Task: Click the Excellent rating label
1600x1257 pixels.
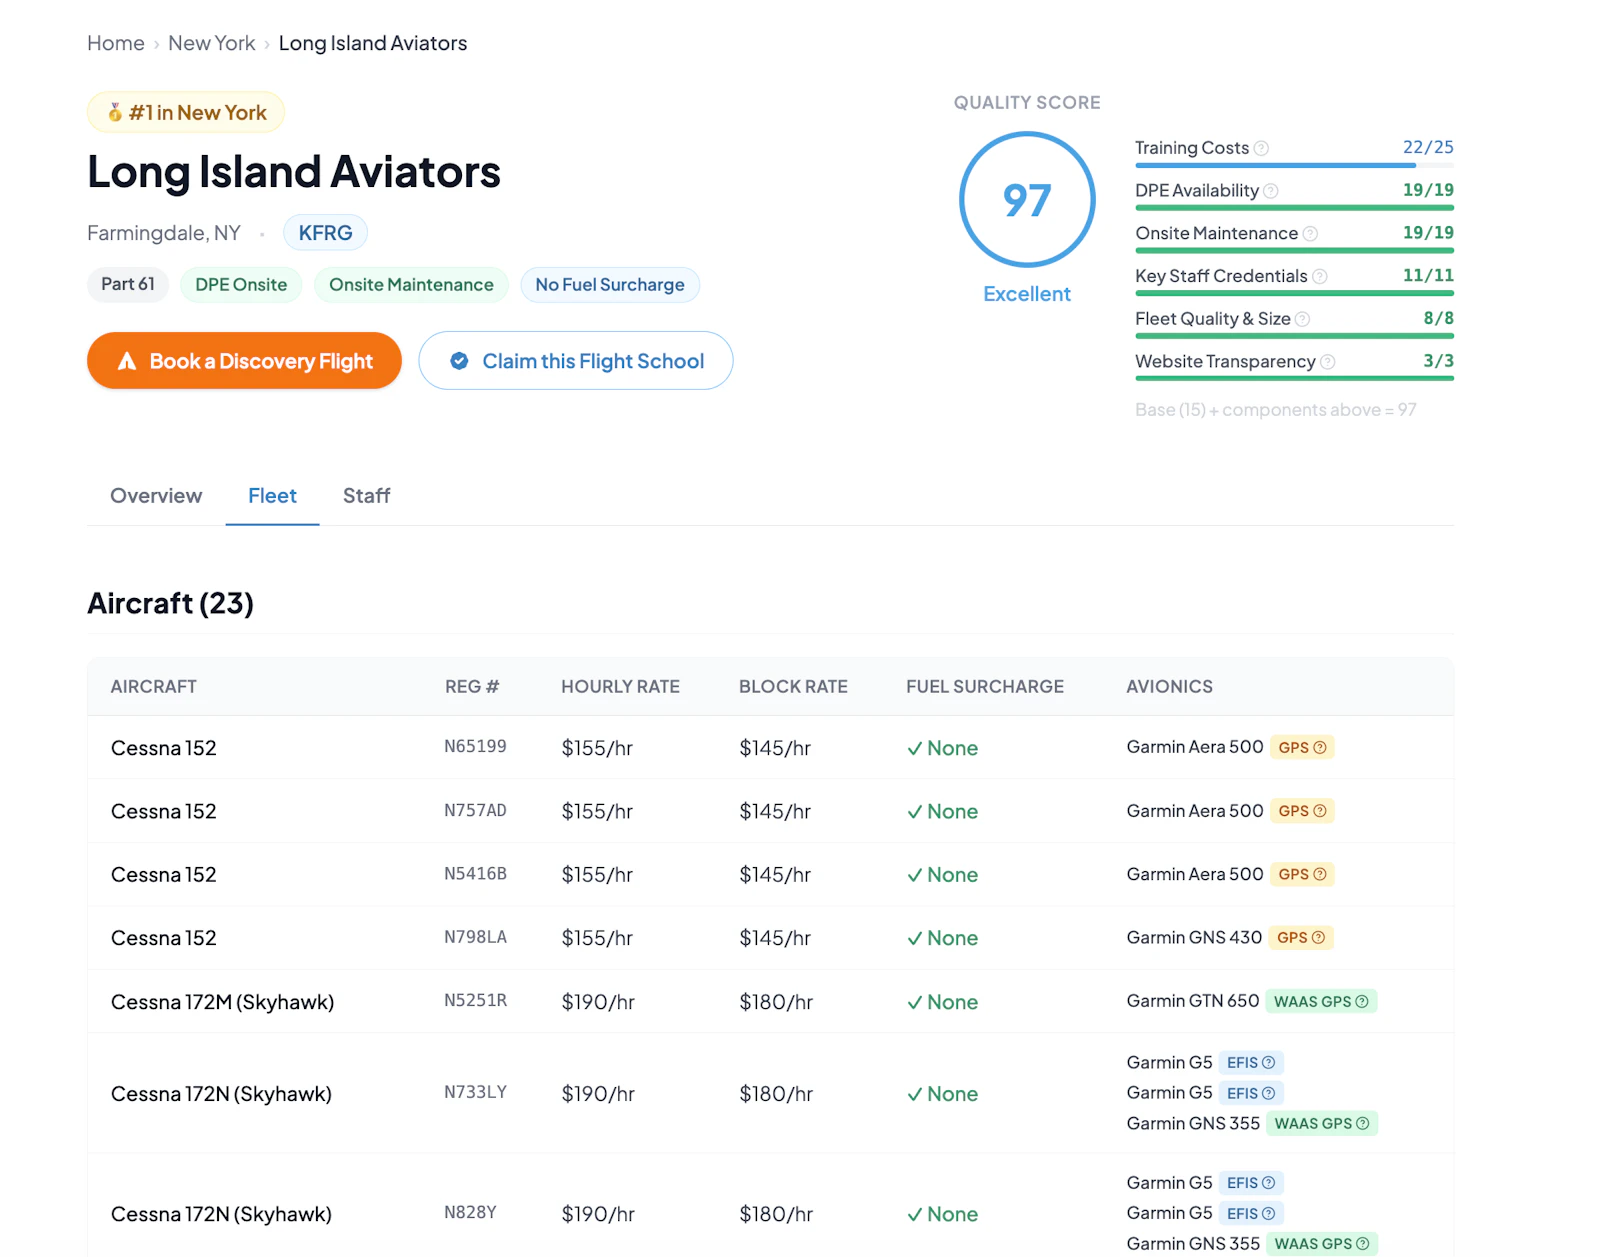Action: click(x=1027, y=294)
